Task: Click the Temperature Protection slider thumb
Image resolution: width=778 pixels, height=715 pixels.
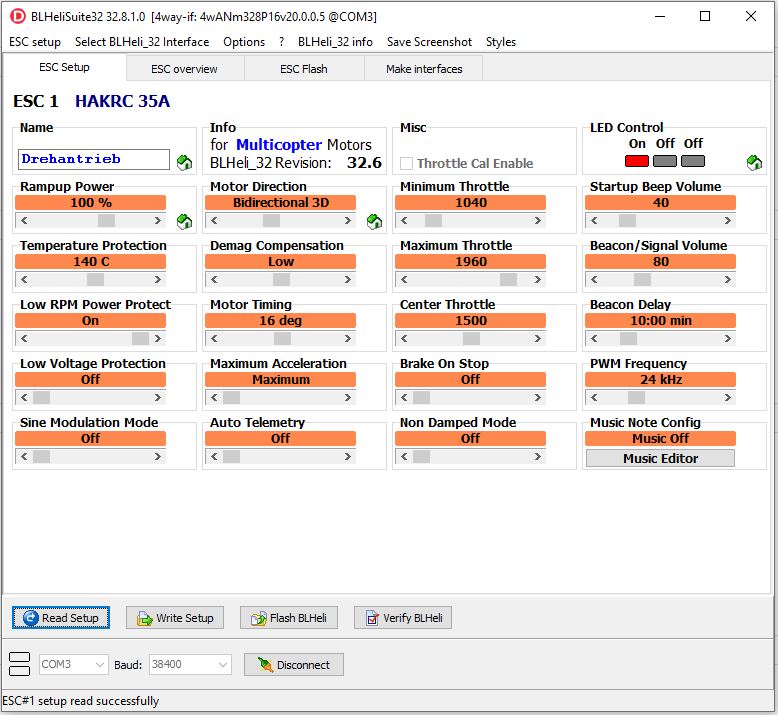Action: (x=95, y=279)
